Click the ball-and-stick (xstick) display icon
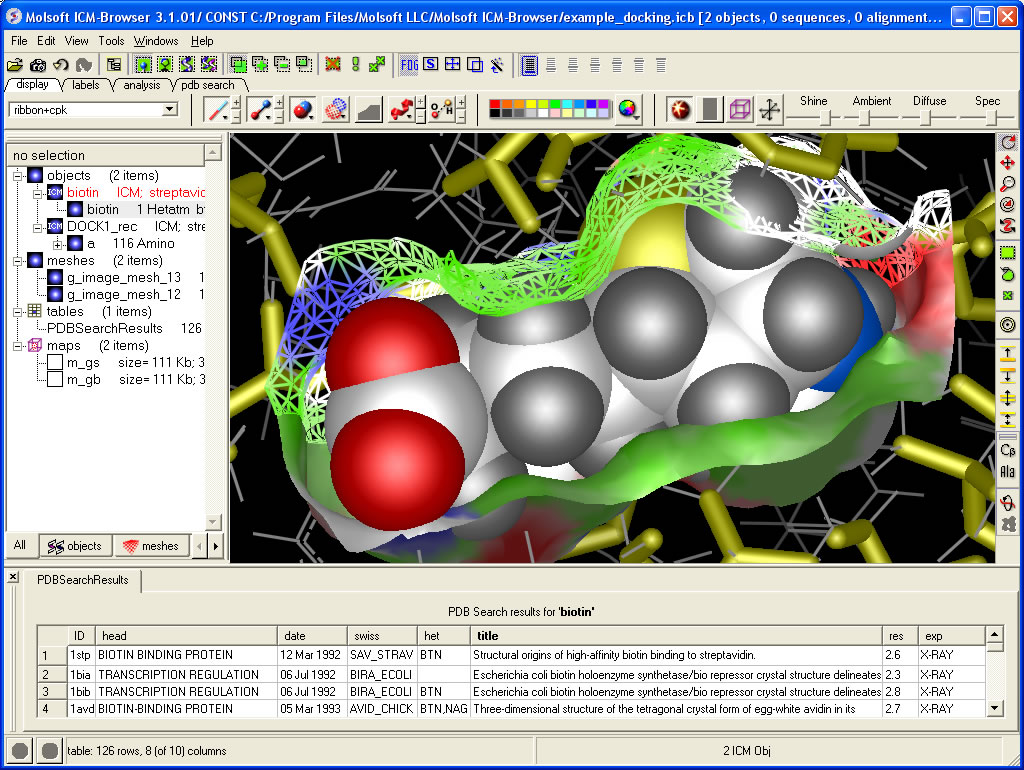1024x770 pixels. click(x=262, y=109)
